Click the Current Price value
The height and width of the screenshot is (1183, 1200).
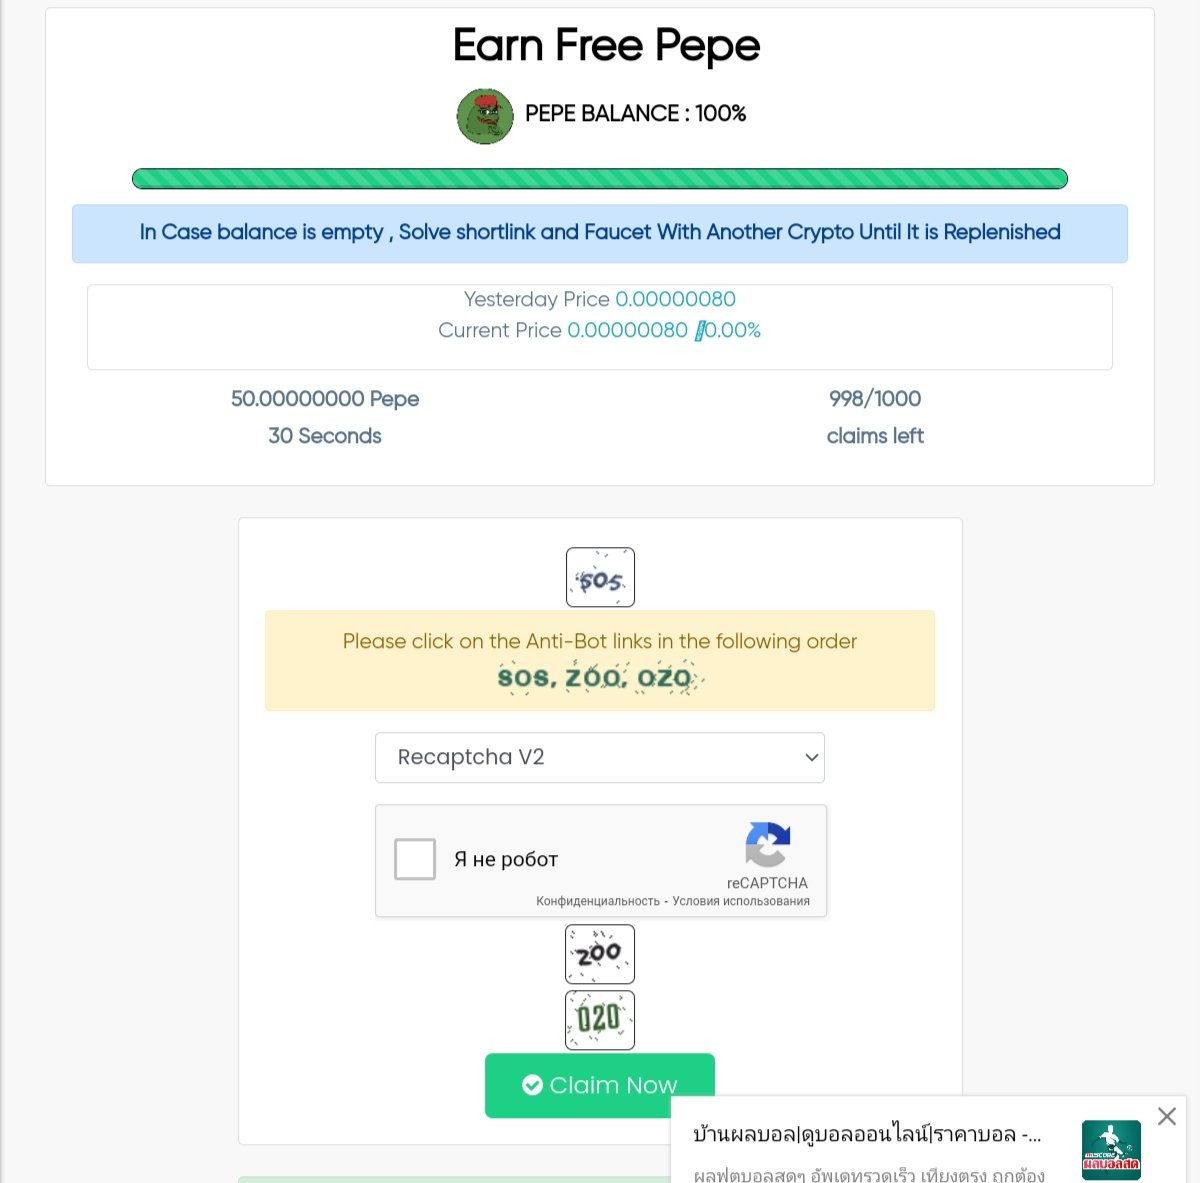tap(627, 330)
